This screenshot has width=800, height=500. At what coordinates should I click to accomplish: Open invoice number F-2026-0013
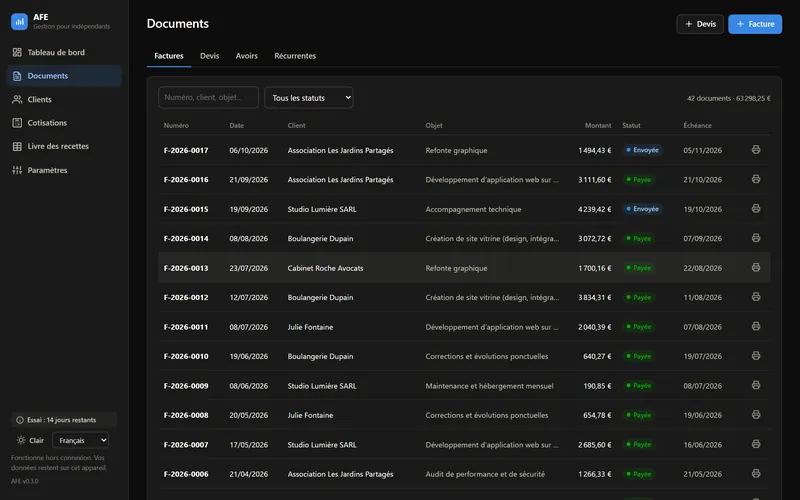tap(186, 268)
